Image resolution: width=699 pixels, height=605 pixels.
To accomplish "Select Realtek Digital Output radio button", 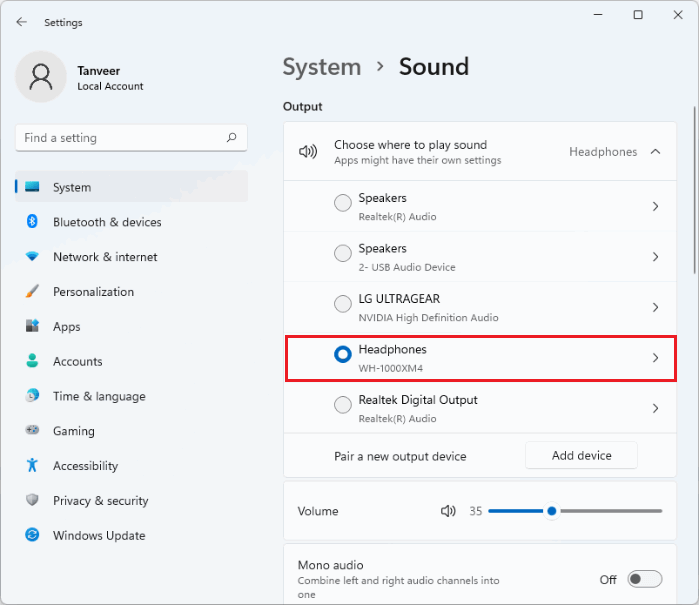I will [343, 405].
